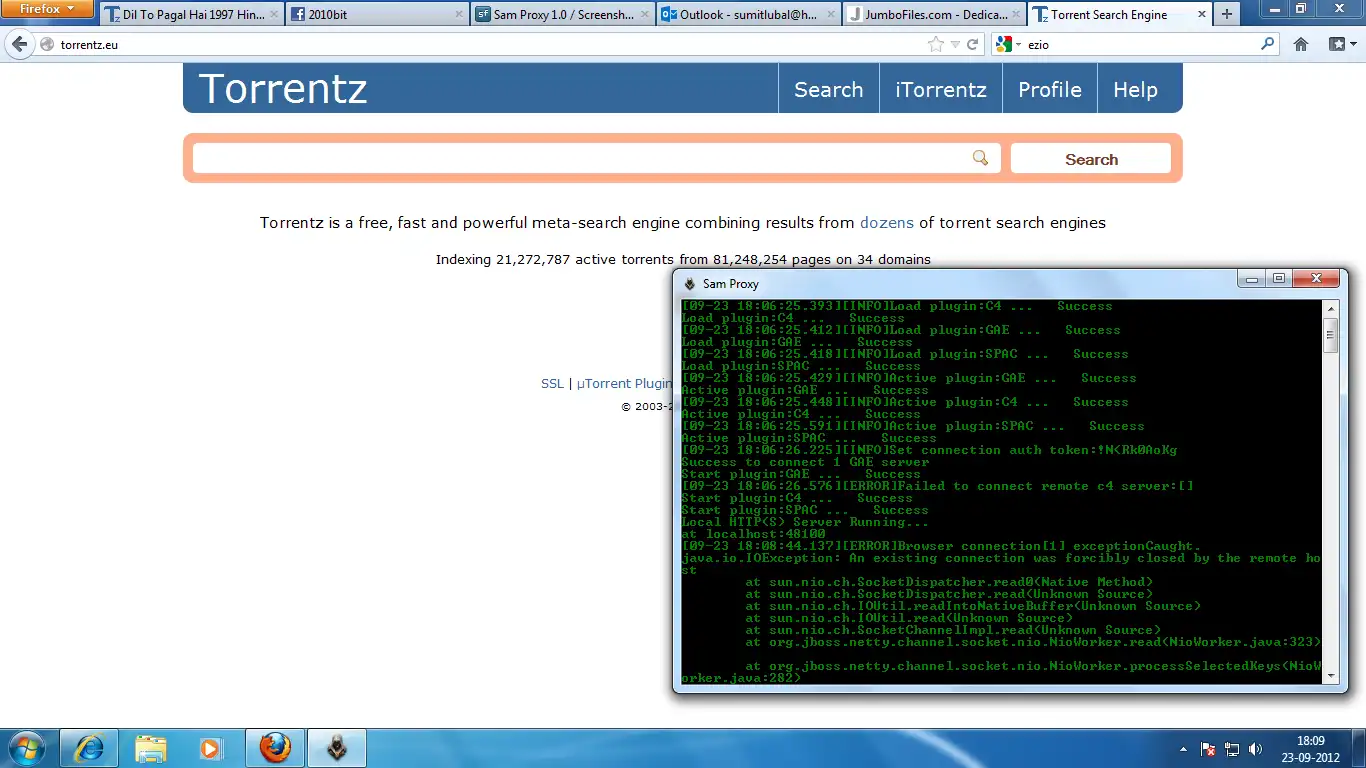Close the Sam Proxy 1.0 tab
1366x768 pixels.
645,15
